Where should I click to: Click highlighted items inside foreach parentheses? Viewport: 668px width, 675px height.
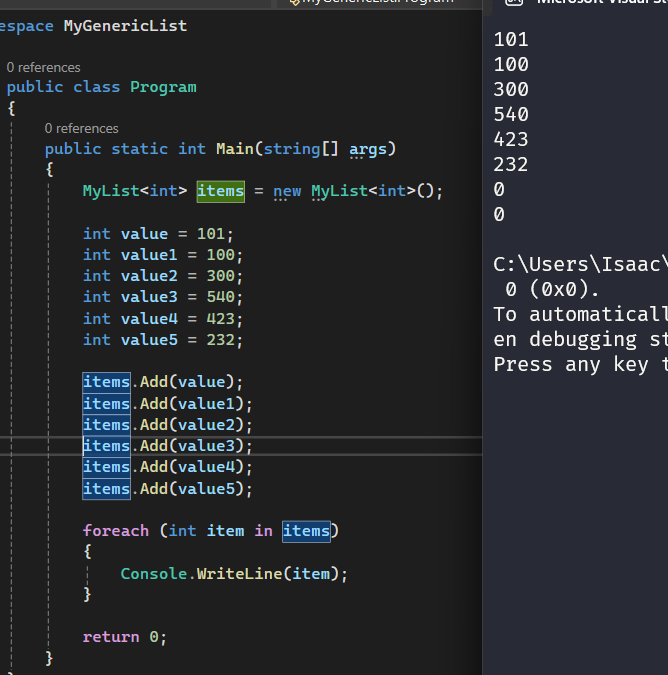306,532
